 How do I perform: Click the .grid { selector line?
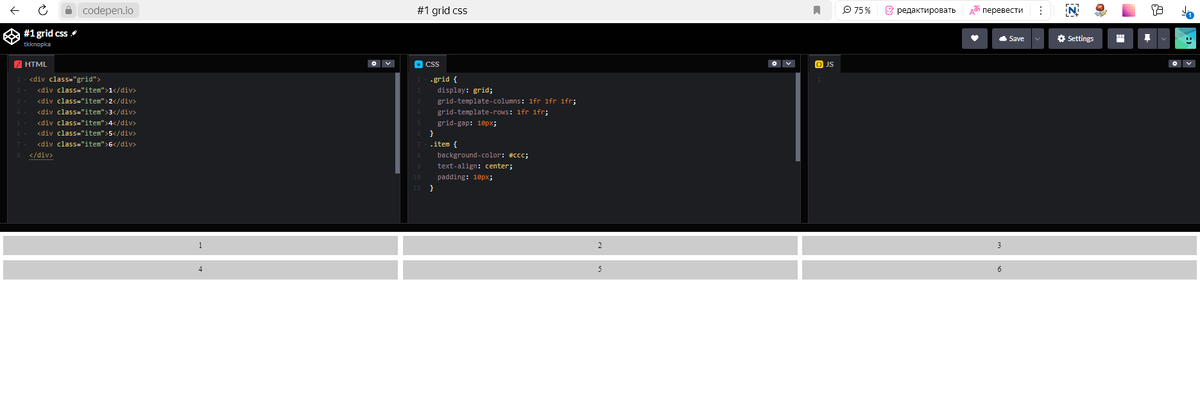pyautogui.click(x=444, y=79)
